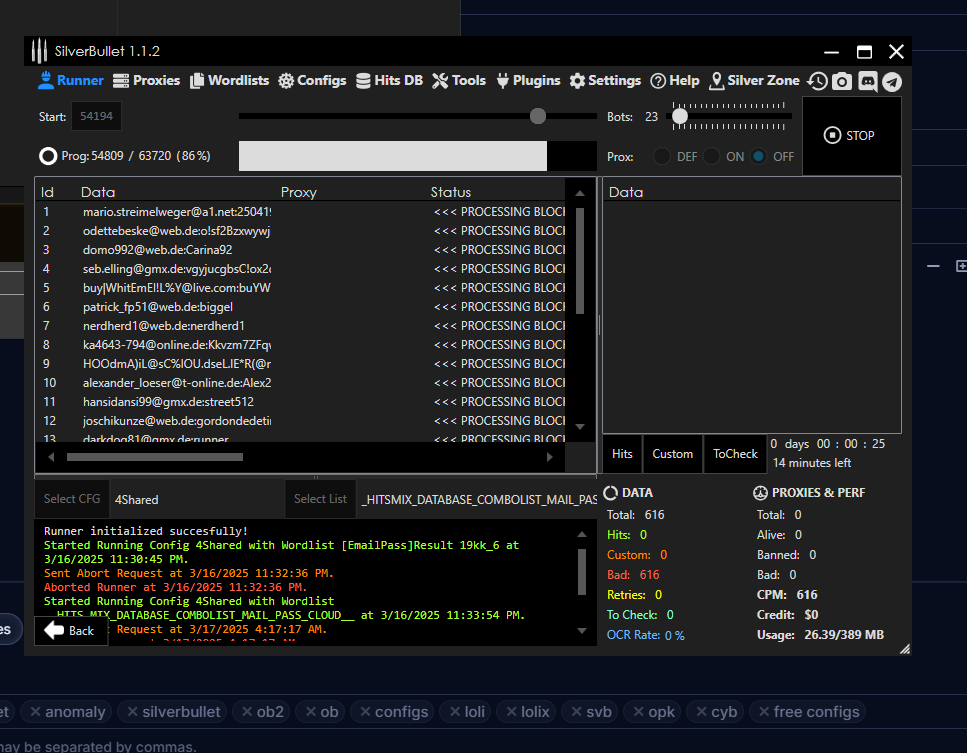The height and width of the screenshot is (753, 967).
Task: Click the Back button
Action: (x=70, y=631)
